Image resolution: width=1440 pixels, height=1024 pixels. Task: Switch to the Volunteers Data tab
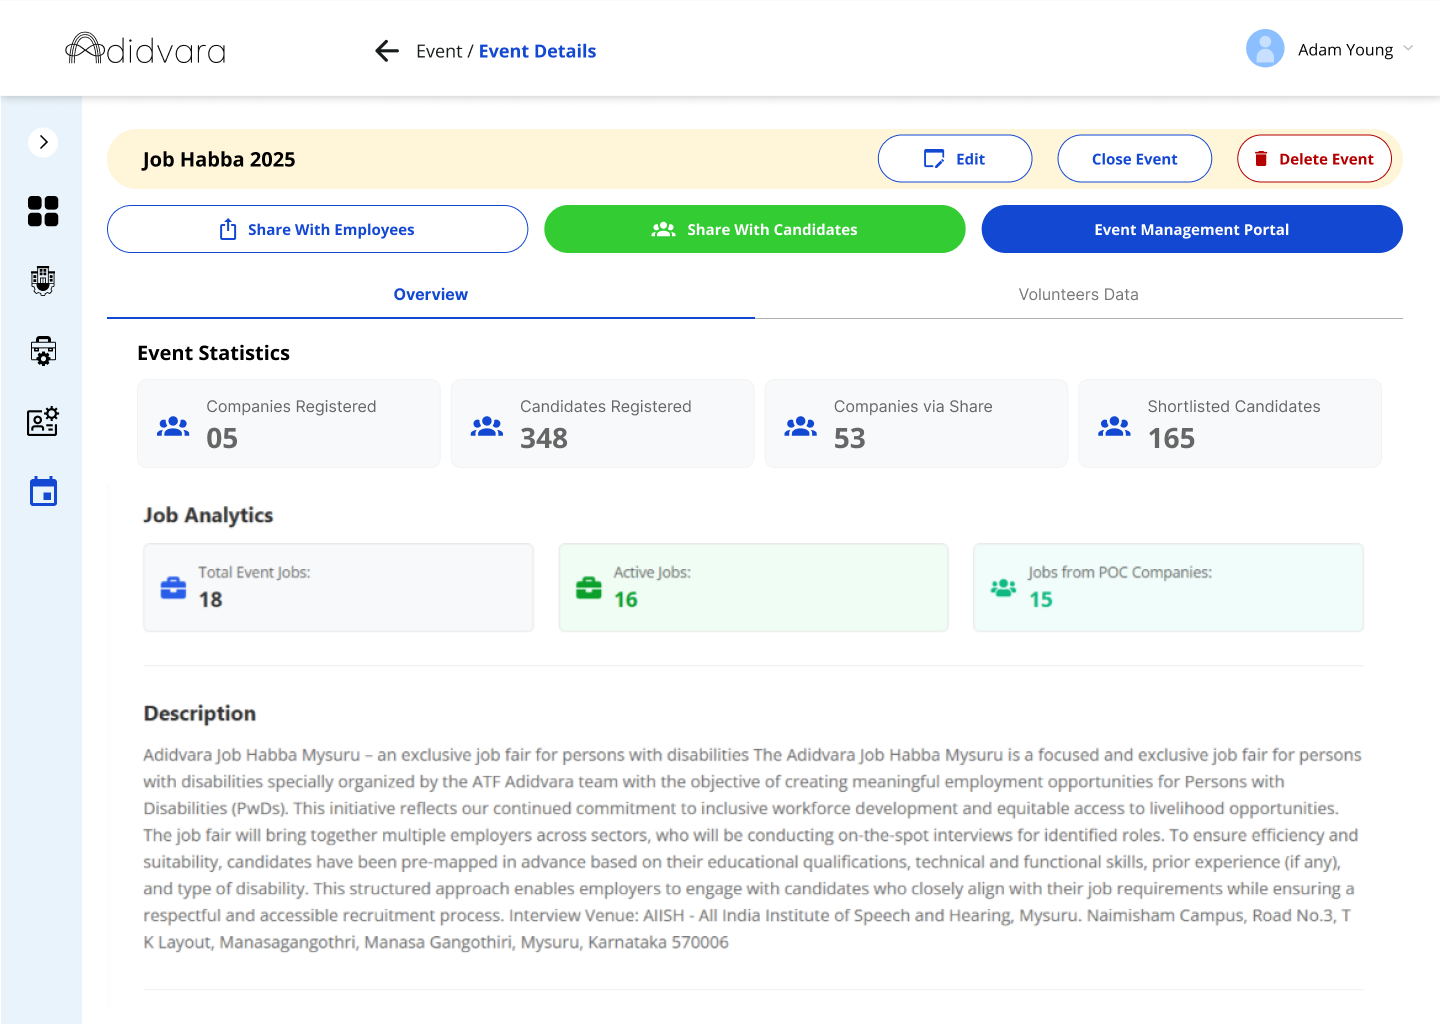(x=1079, y=295)
